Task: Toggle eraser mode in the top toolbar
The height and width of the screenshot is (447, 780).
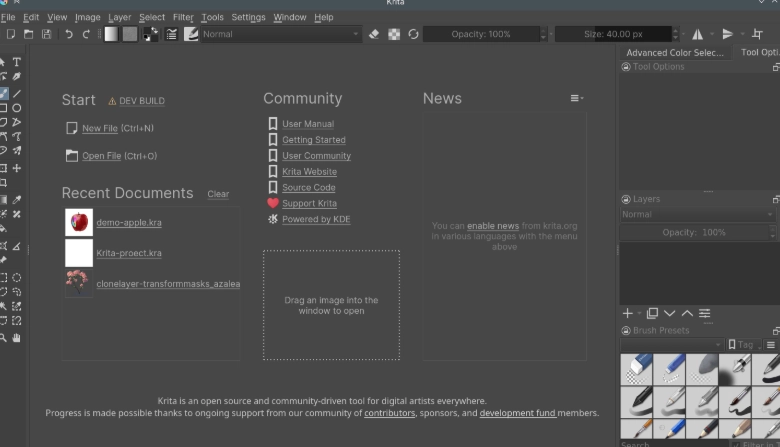Action: [x=374, y=34]
